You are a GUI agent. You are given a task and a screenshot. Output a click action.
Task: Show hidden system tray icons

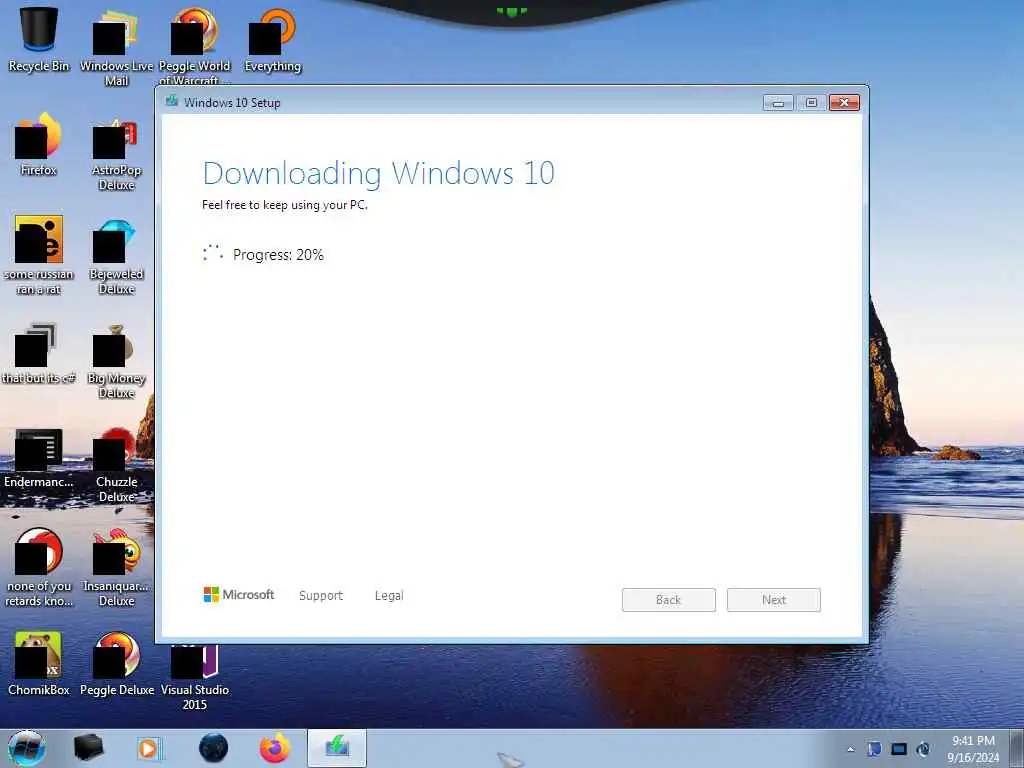tap(850, 750)
